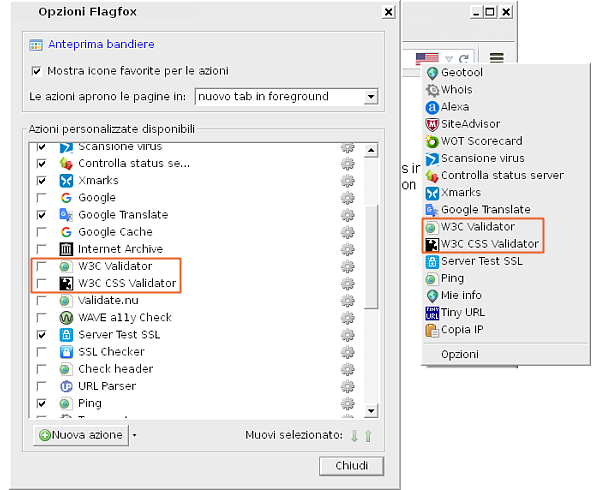Select Alexa from Flagfox menu
Viewport: 600px width, 490px height.
pyautogui.click(x=505, y=107)
